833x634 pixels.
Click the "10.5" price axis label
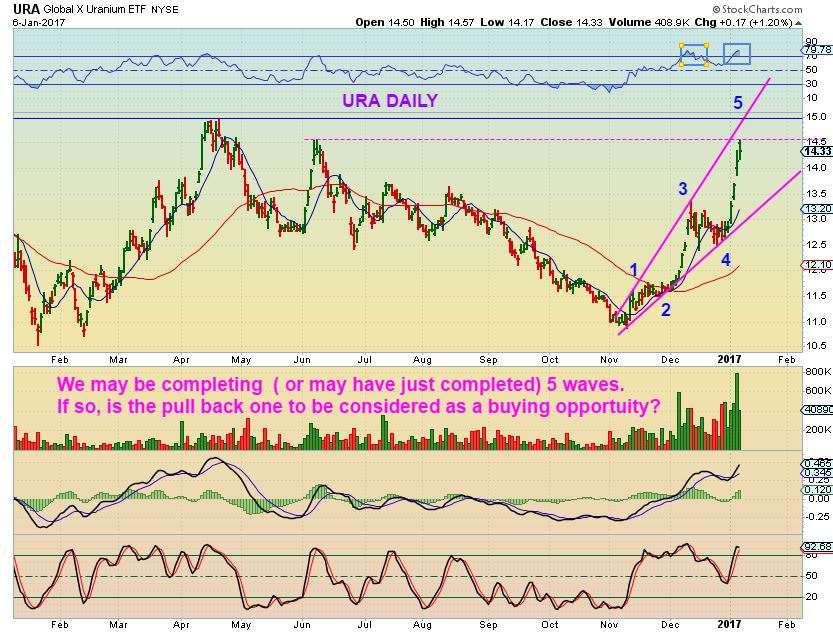click(x=816, y=345)
